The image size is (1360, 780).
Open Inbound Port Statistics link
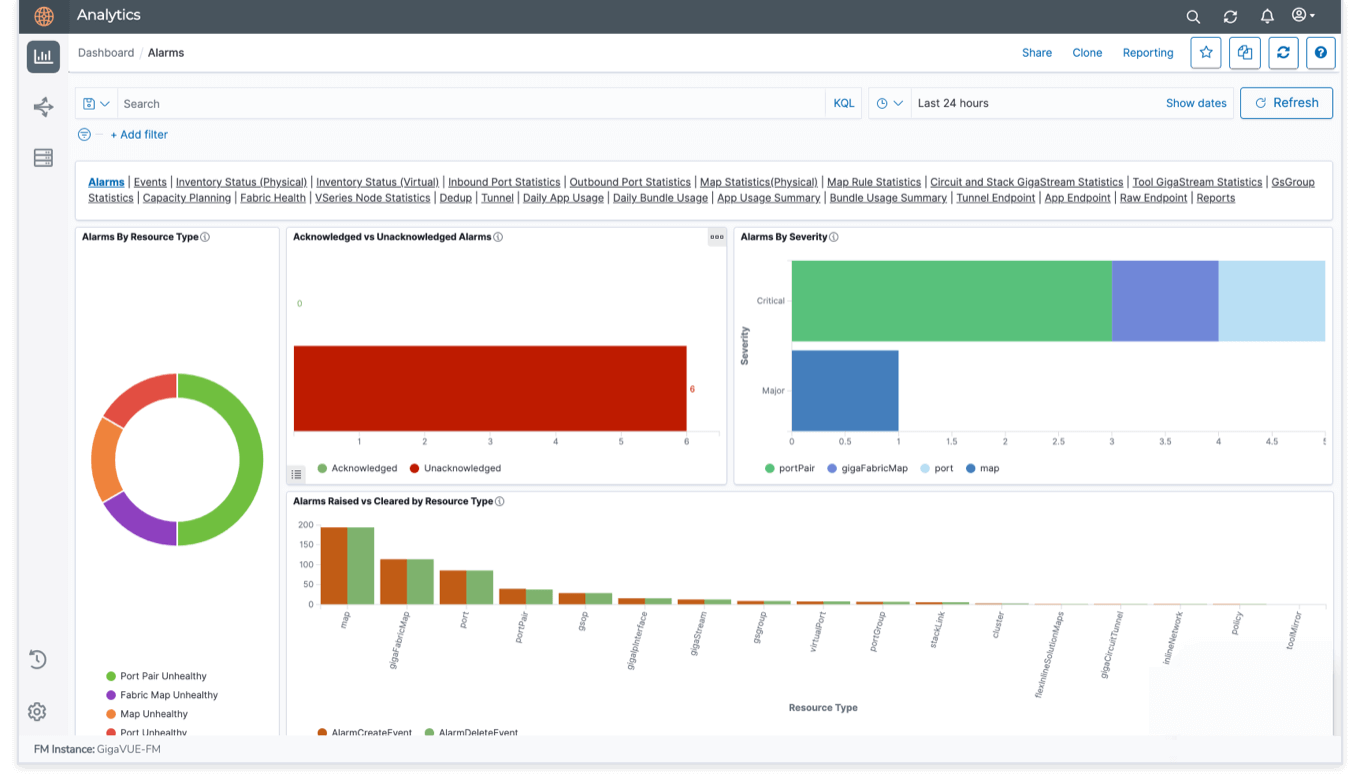click(504, 182)
